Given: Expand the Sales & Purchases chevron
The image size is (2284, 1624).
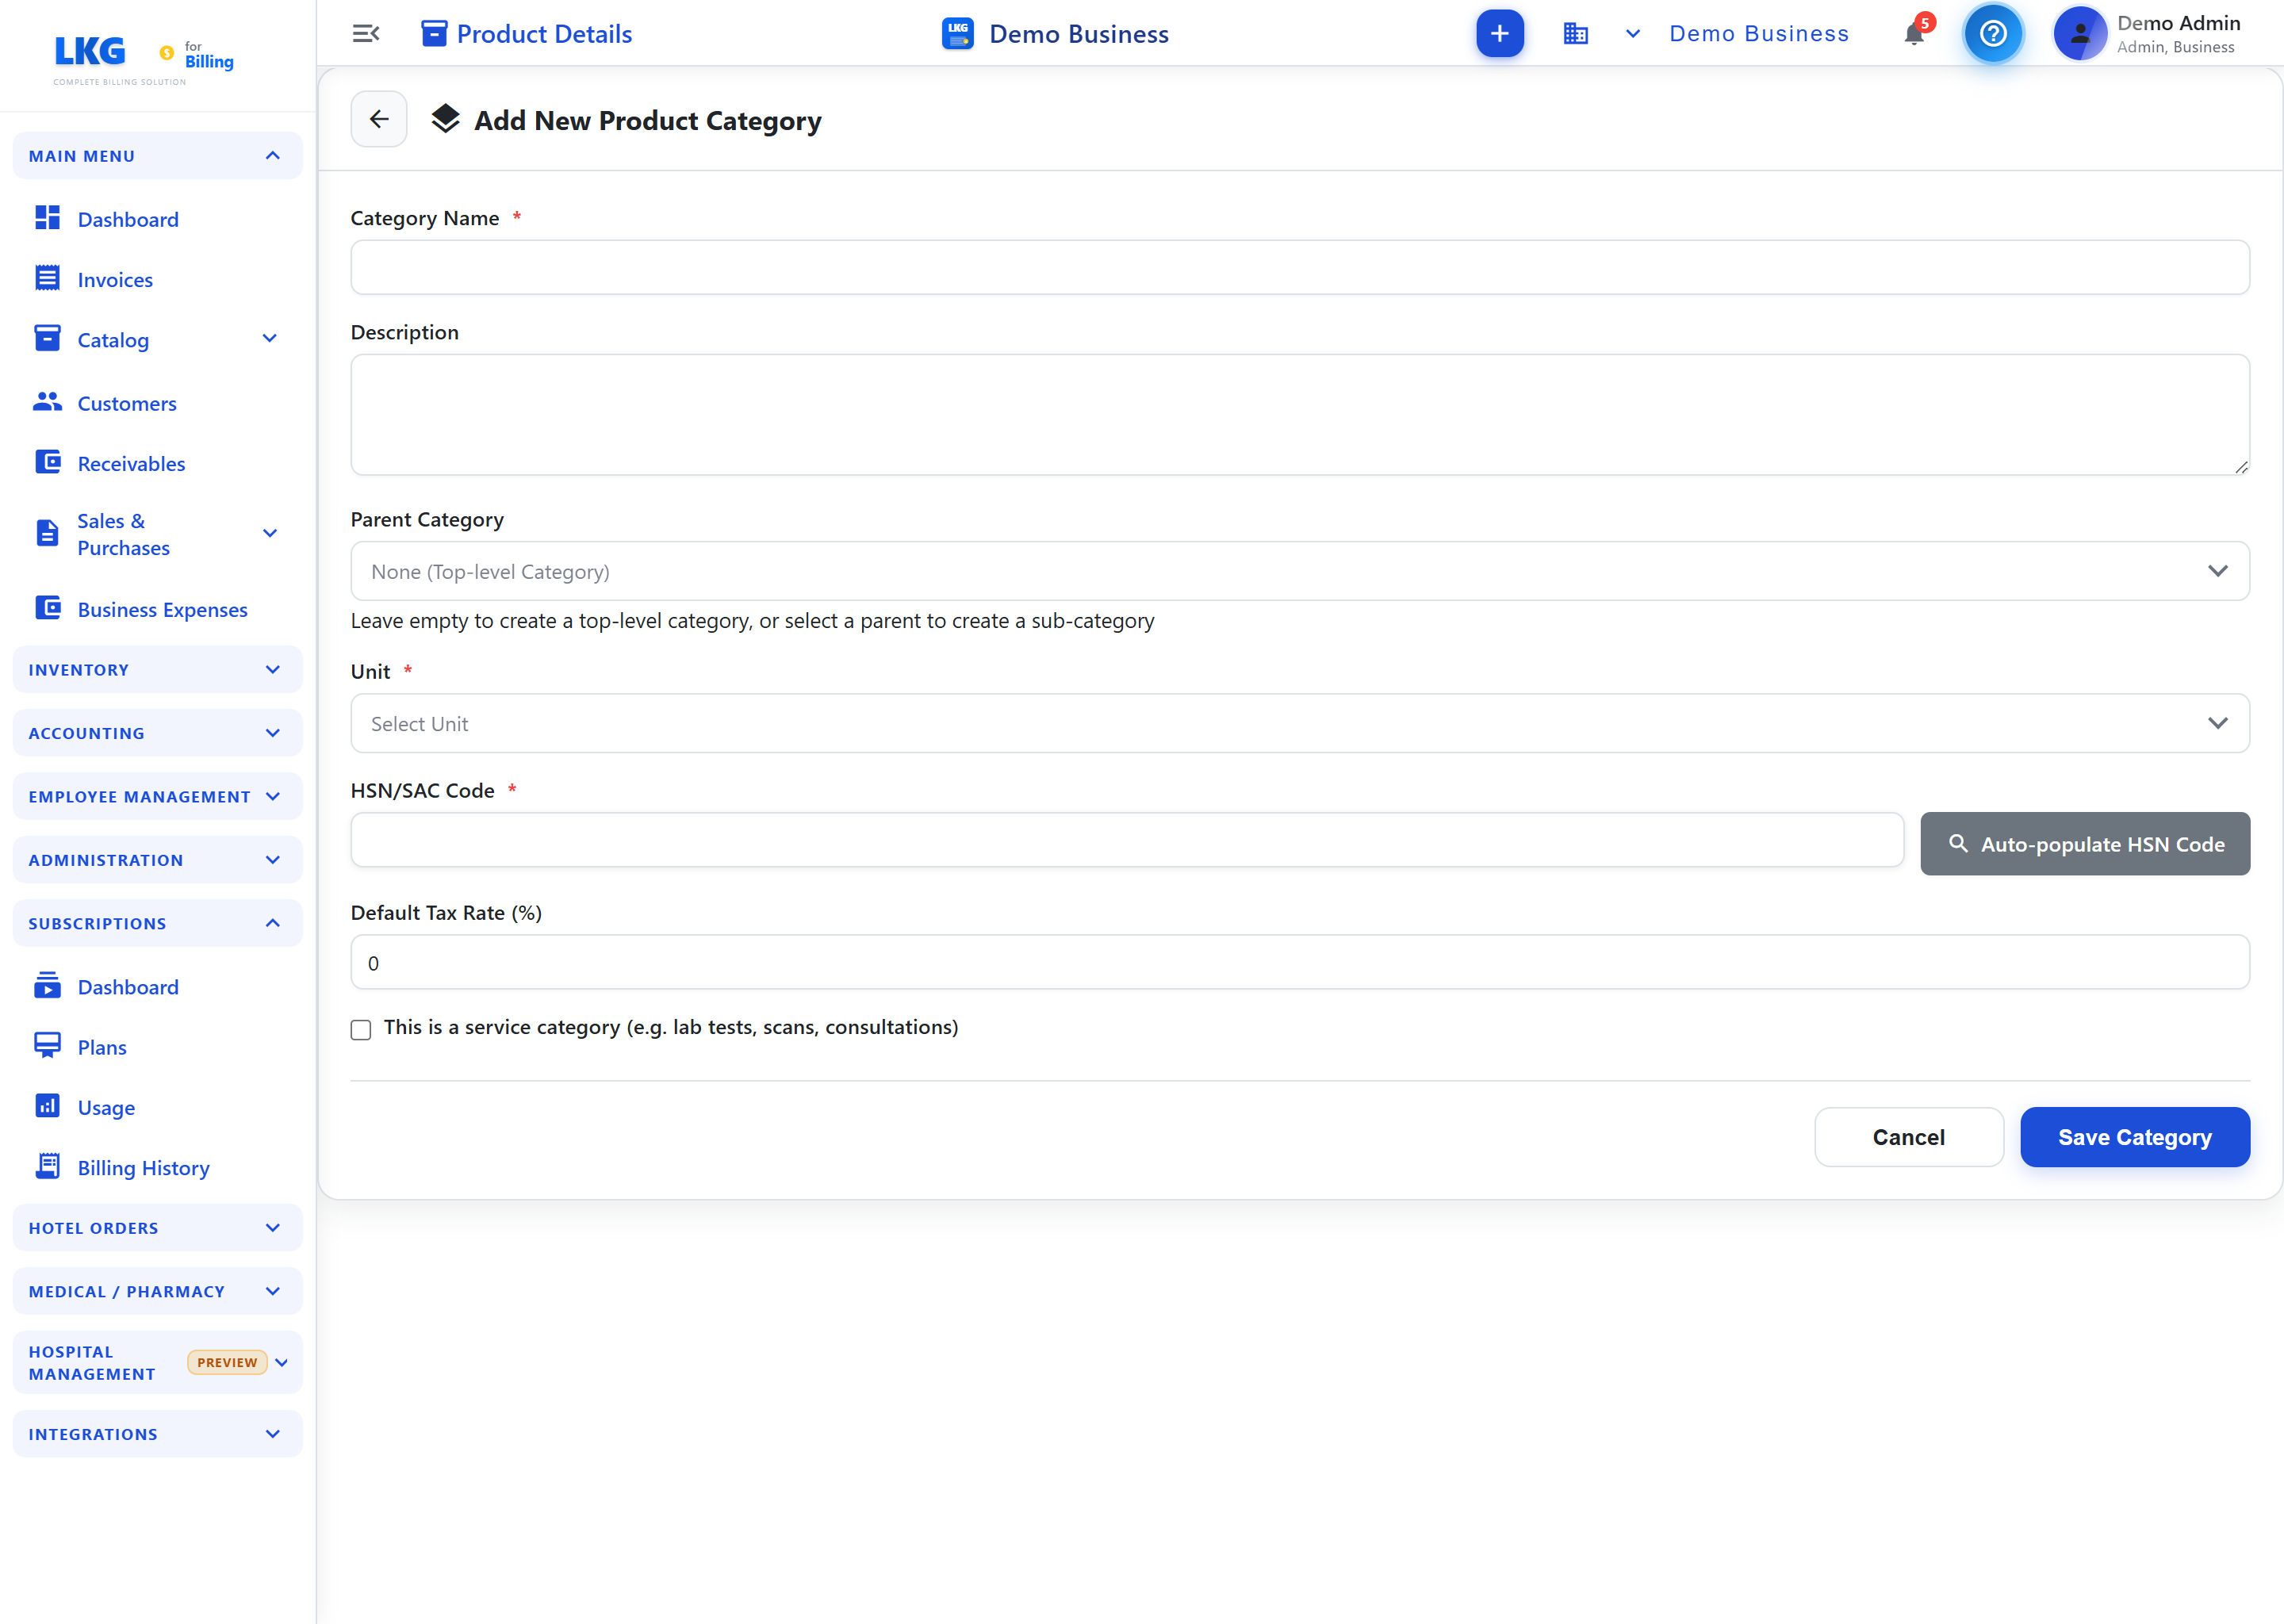Looking at the screenshot, I should coord(269,534).
